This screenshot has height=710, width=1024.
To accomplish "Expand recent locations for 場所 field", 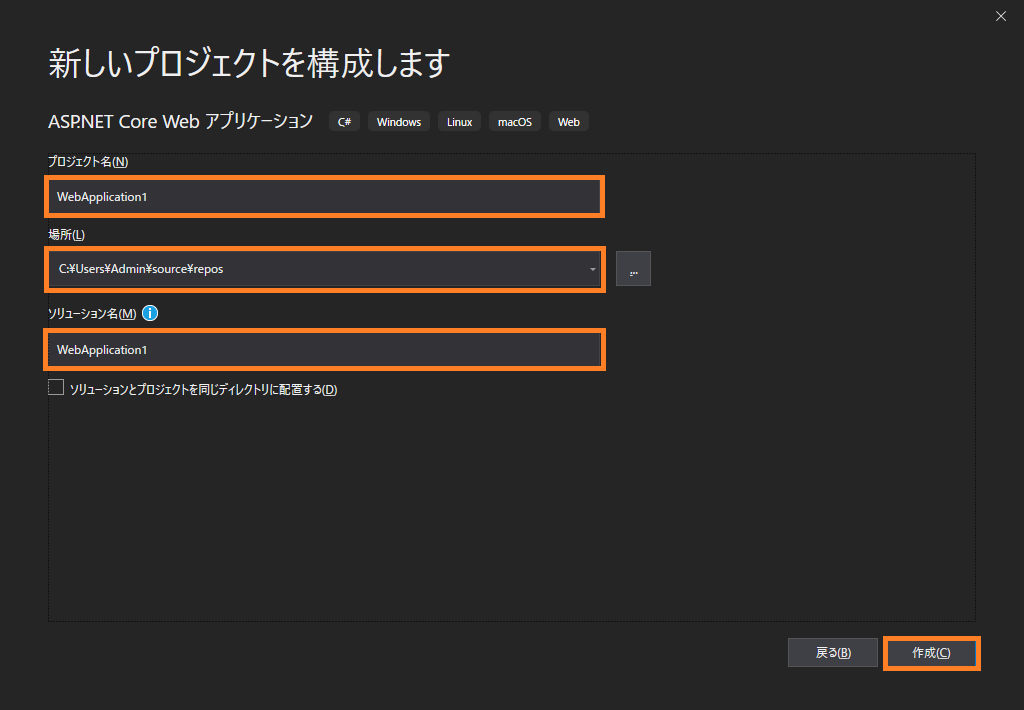I will (591, 268).
